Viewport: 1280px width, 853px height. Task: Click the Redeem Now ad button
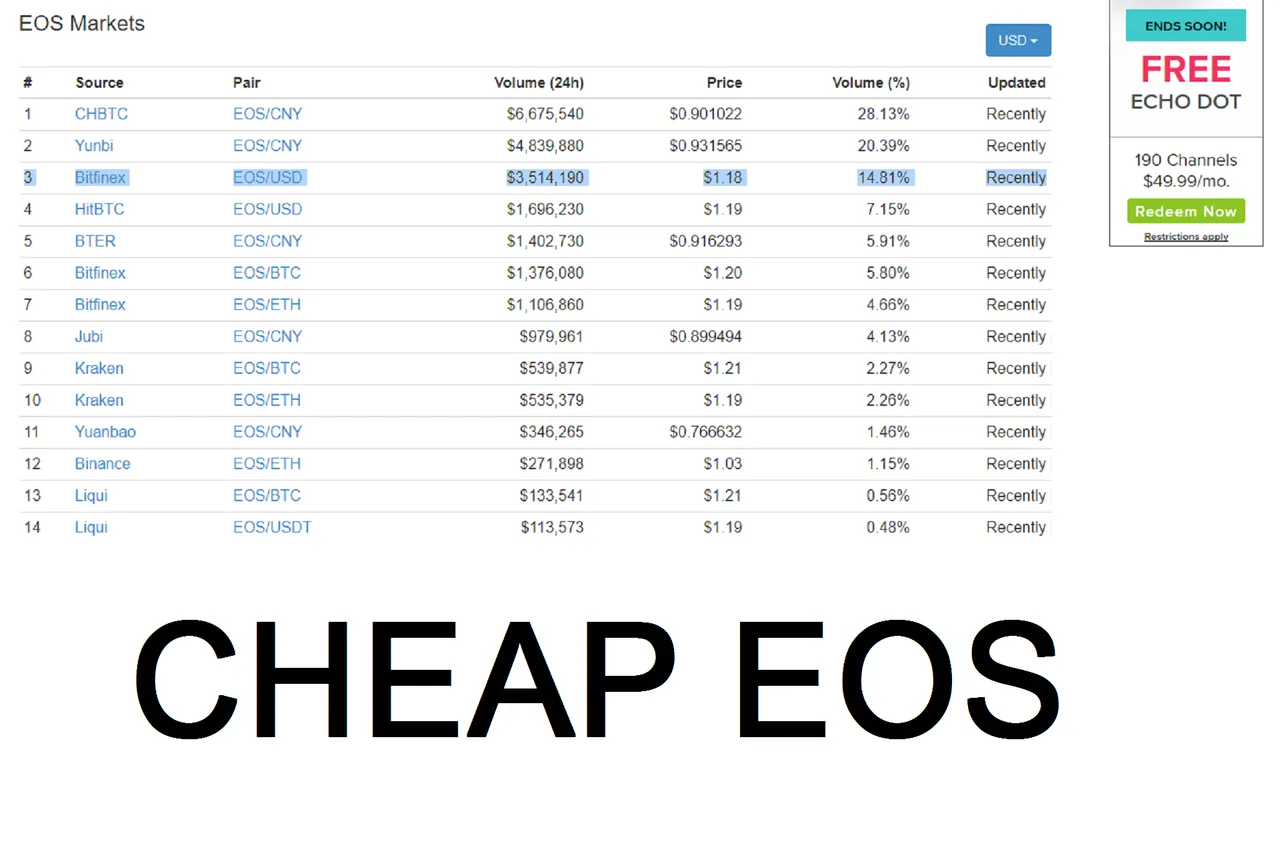pyautogui.click(x=1186, y=211)
